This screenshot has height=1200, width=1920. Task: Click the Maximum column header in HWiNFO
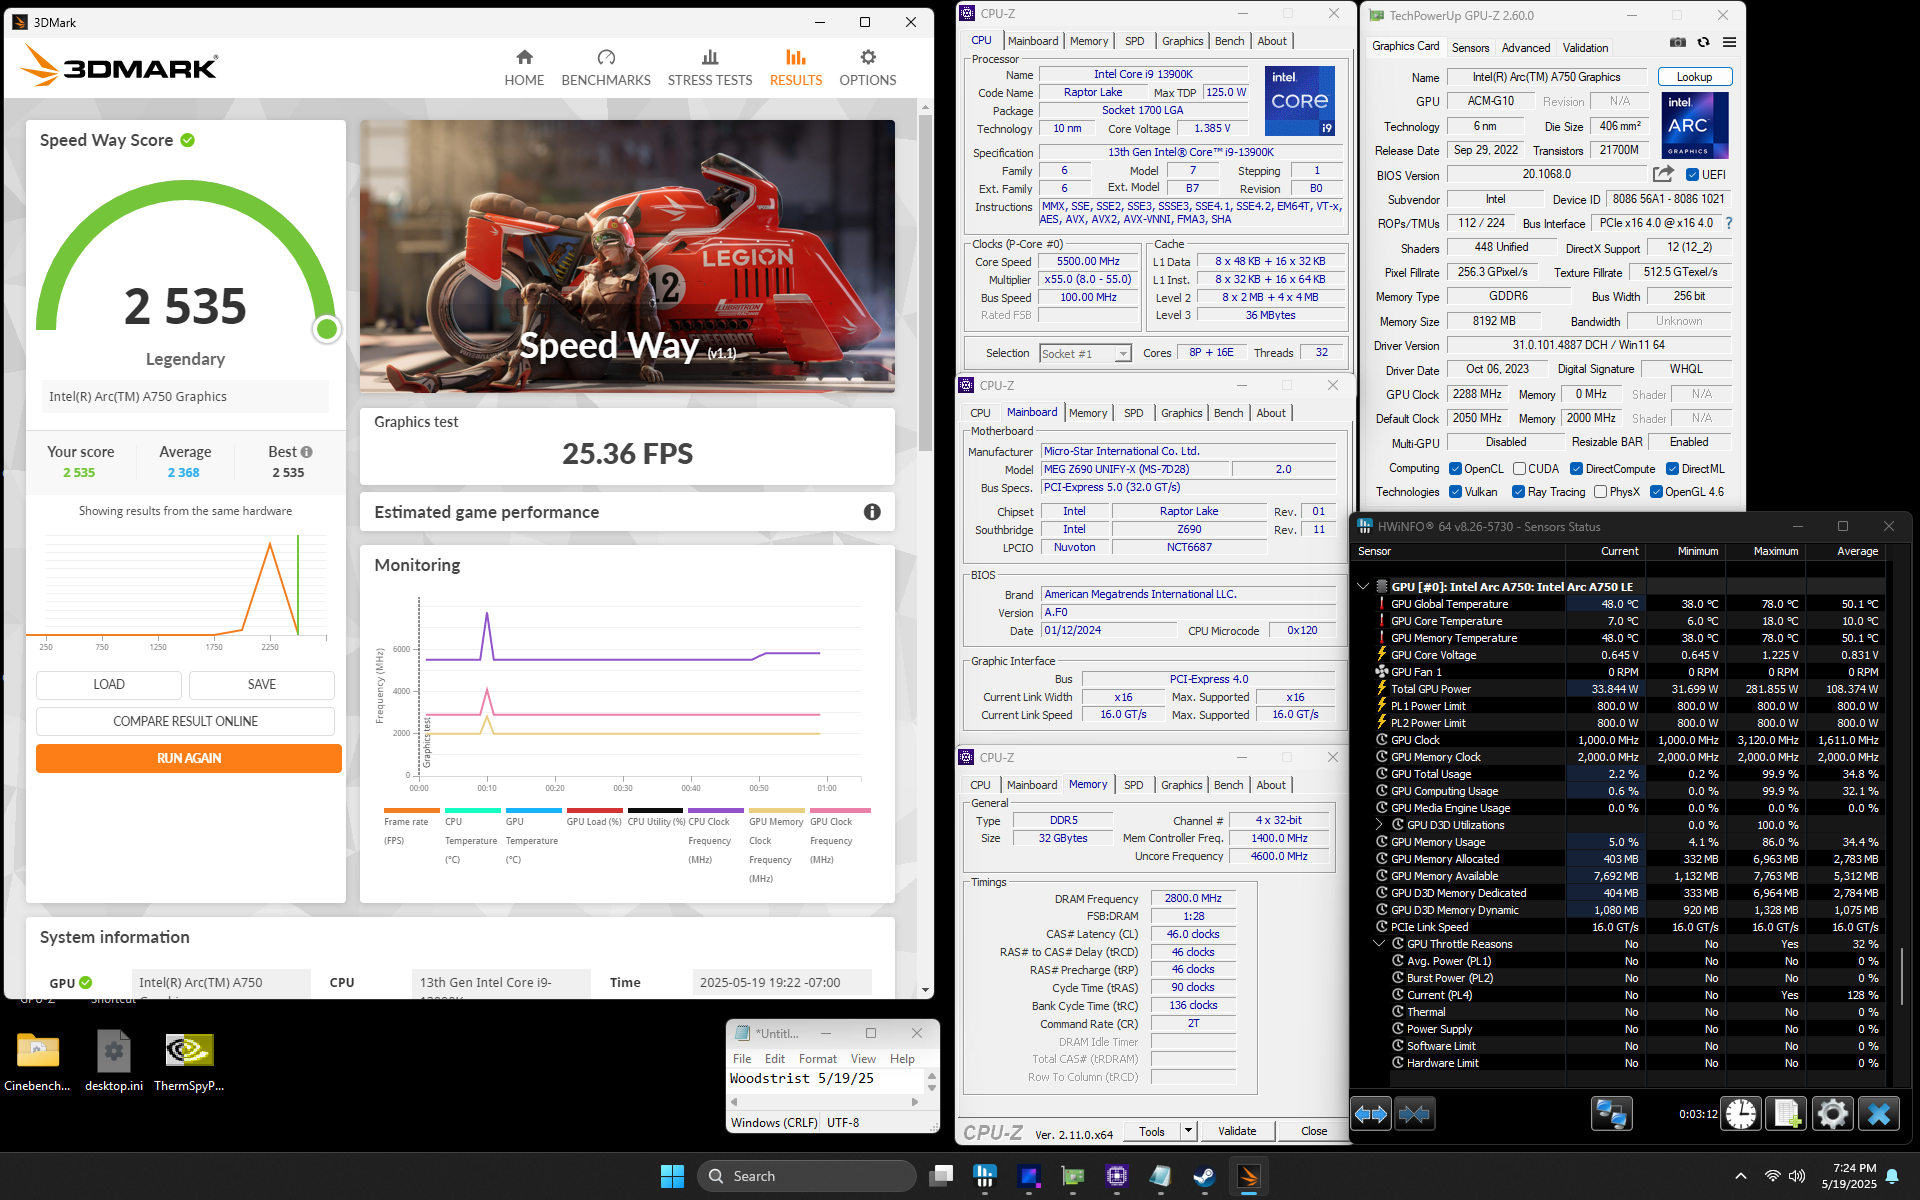pyautogui.click(x=1775, y=551)
